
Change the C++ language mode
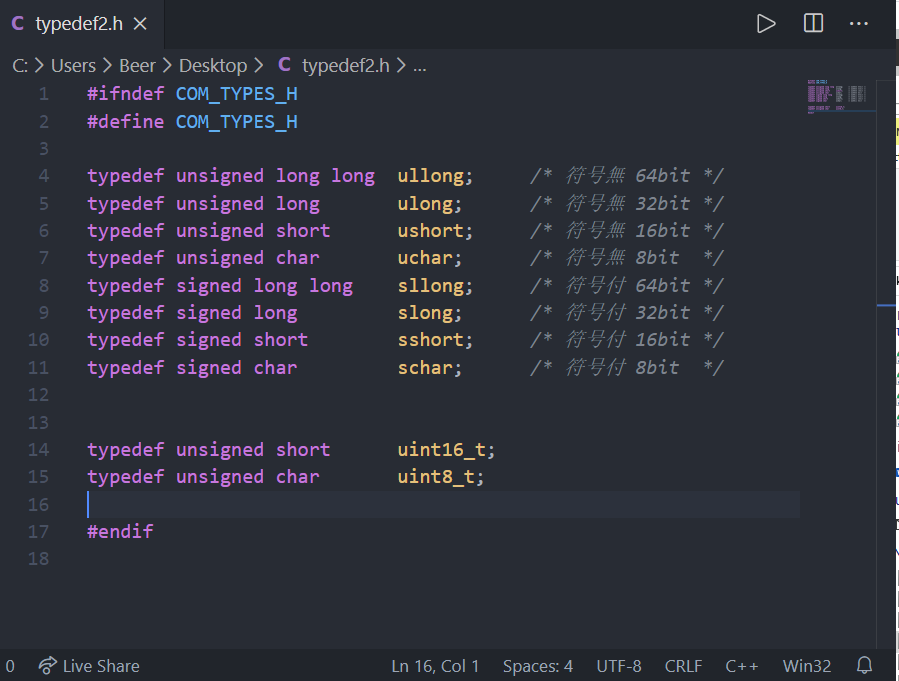point(741,666)
